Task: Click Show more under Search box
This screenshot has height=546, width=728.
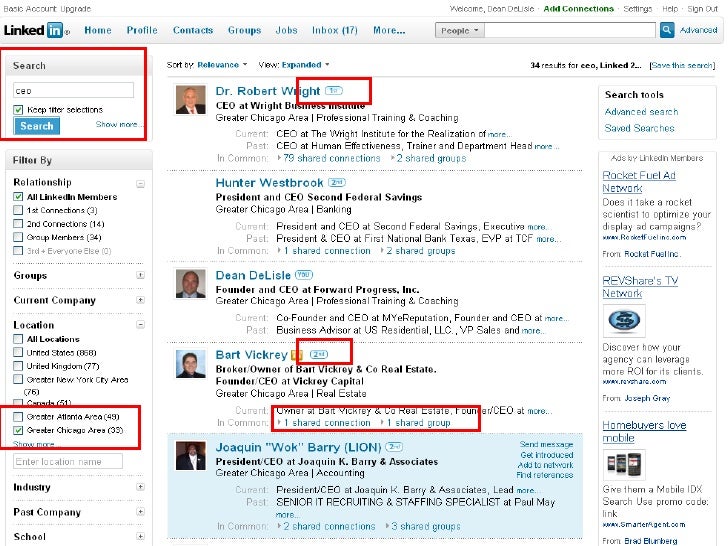Action: coord(118,124)
